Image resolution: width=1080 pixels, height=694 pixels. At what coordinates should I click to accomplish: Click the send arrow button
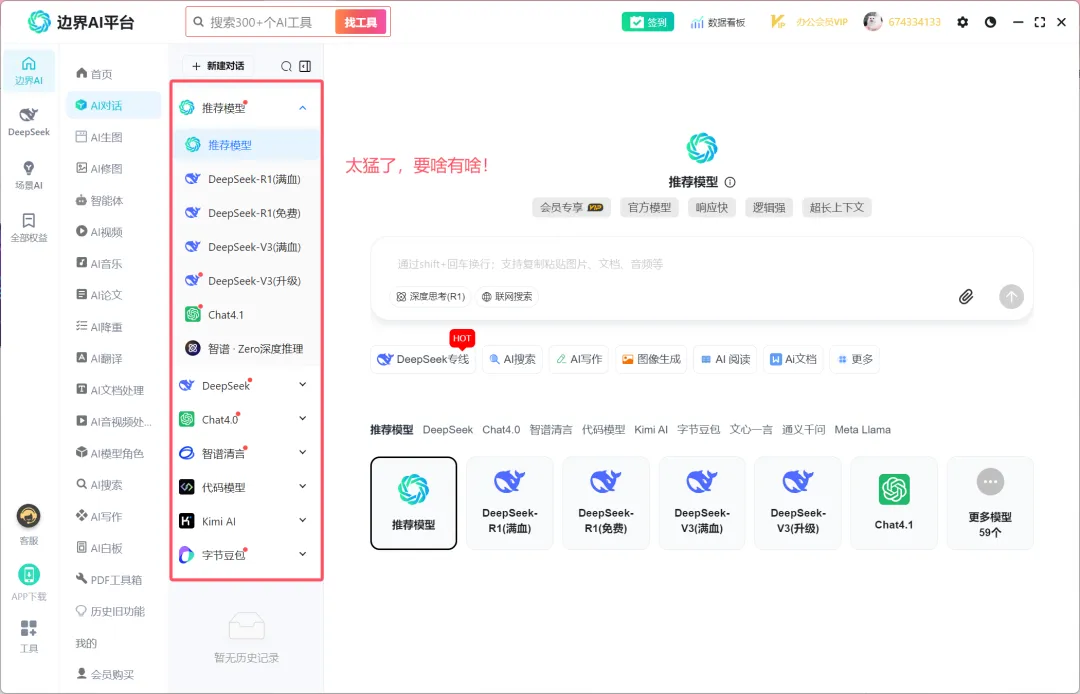(1011, 297)
